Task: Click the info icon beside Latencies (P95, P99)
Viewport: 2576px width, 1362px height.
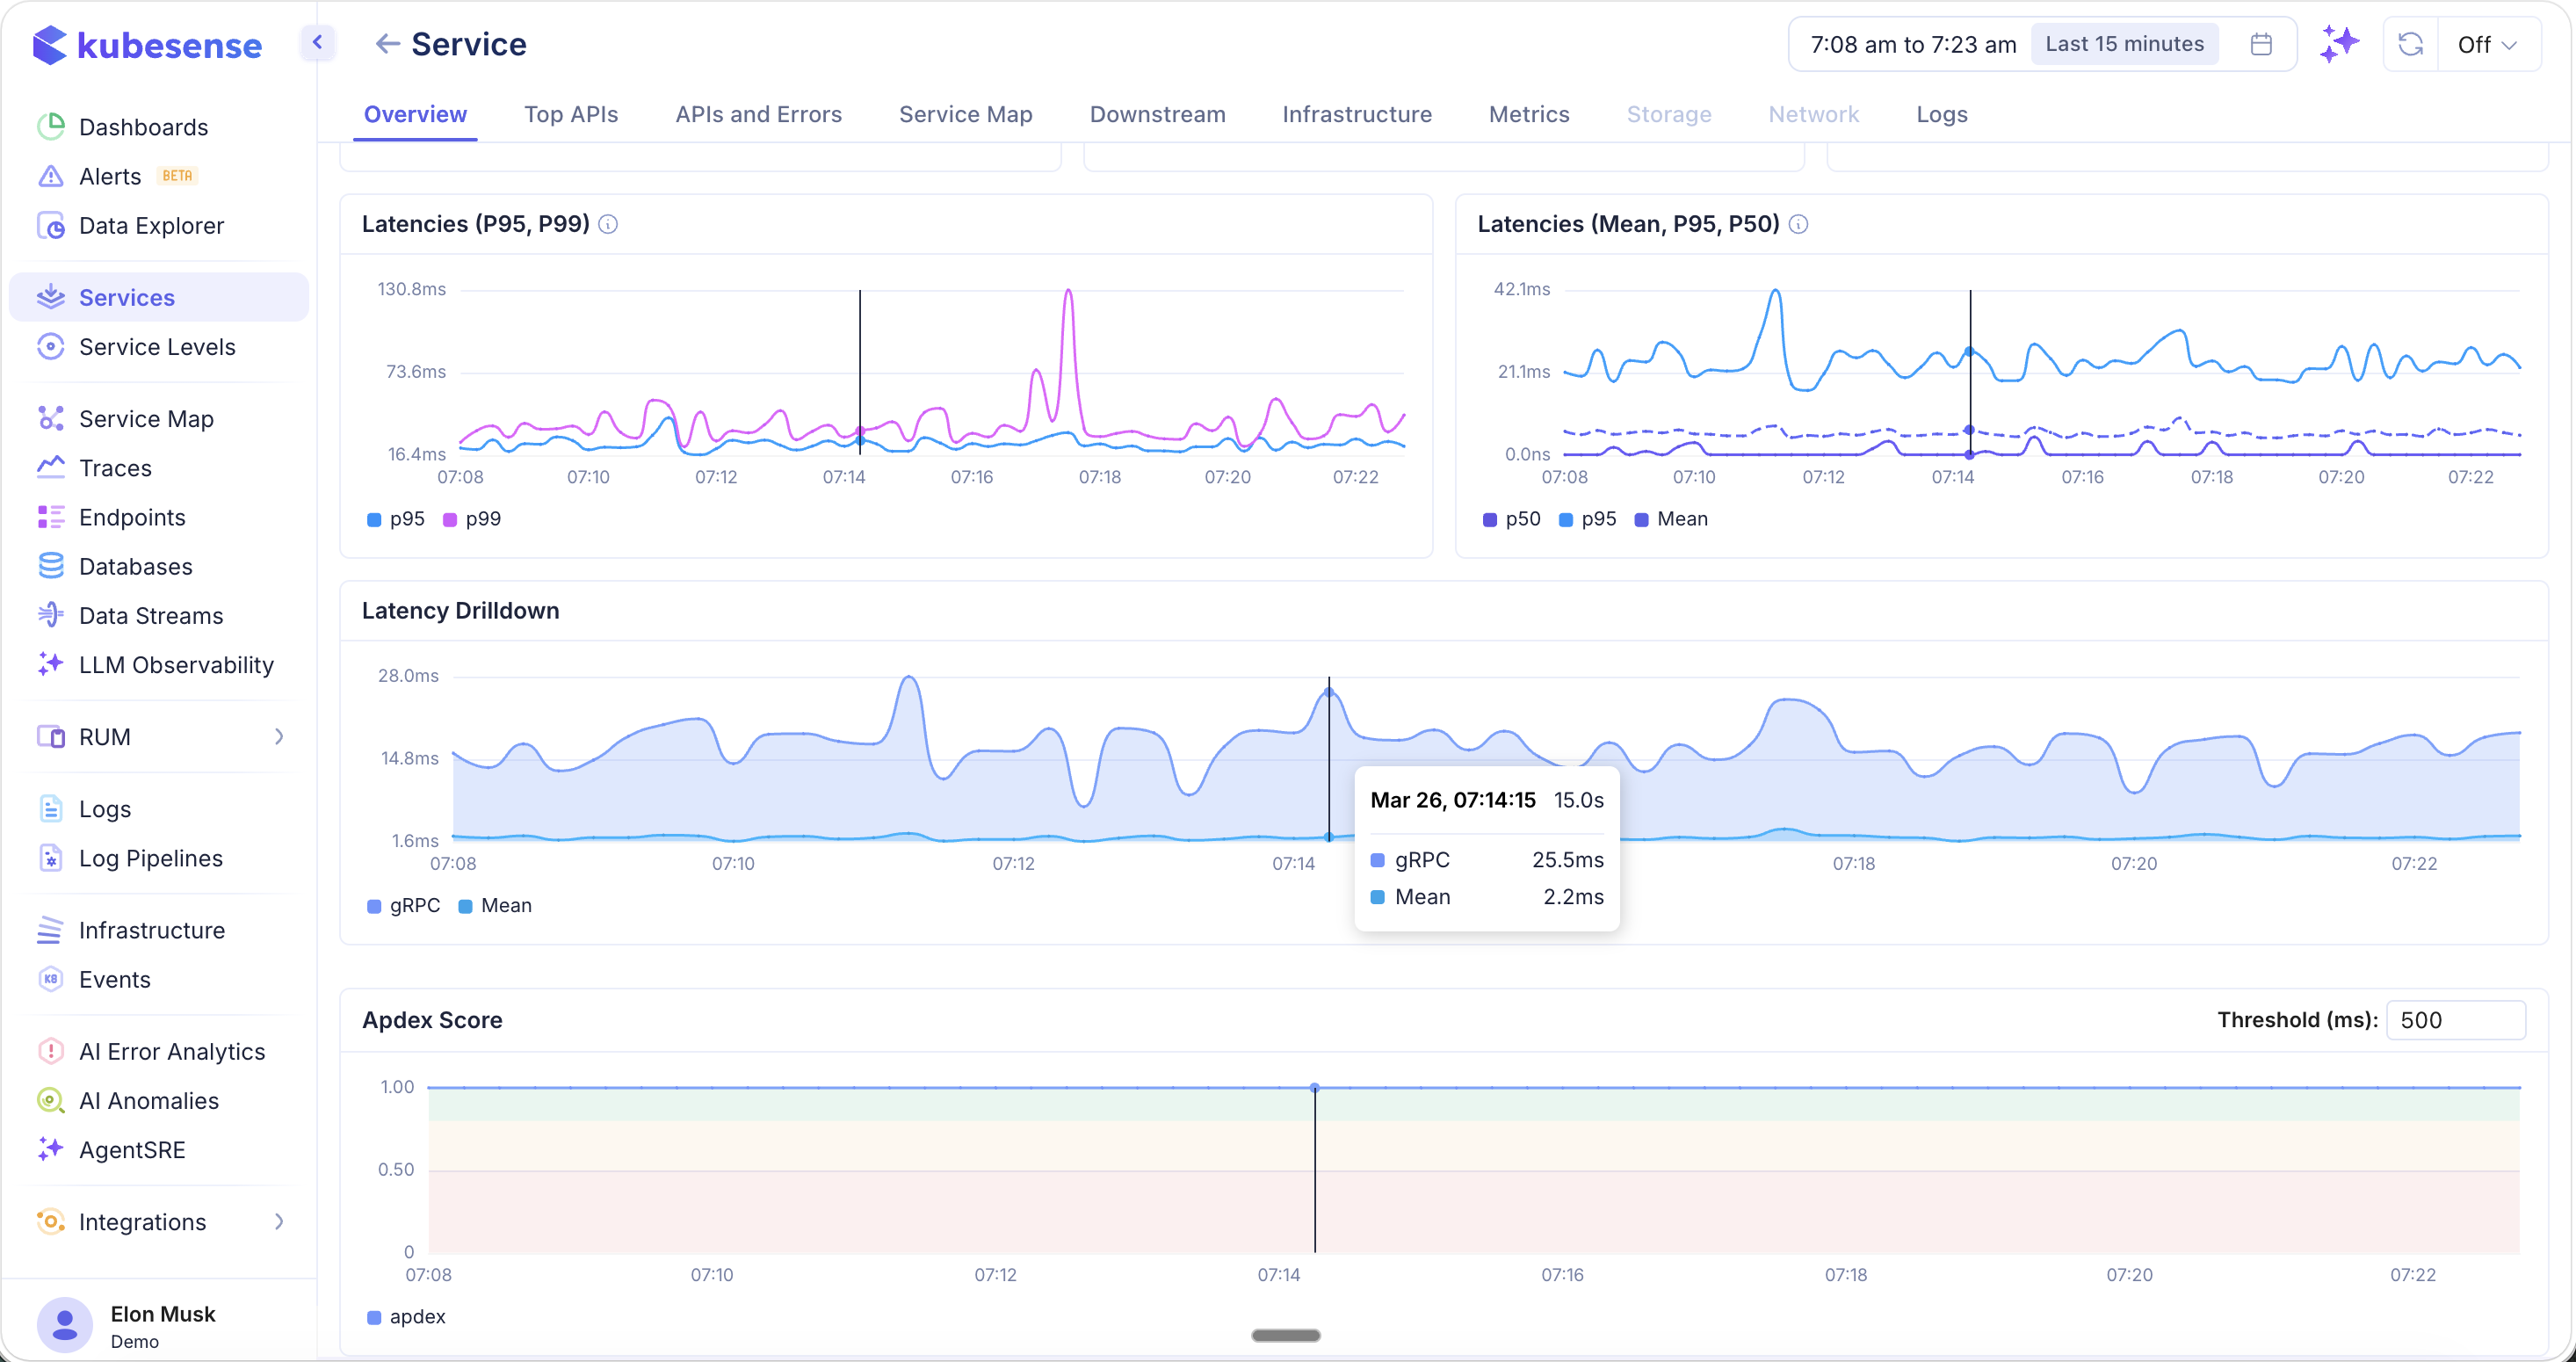Action: (x=608, y=224)
